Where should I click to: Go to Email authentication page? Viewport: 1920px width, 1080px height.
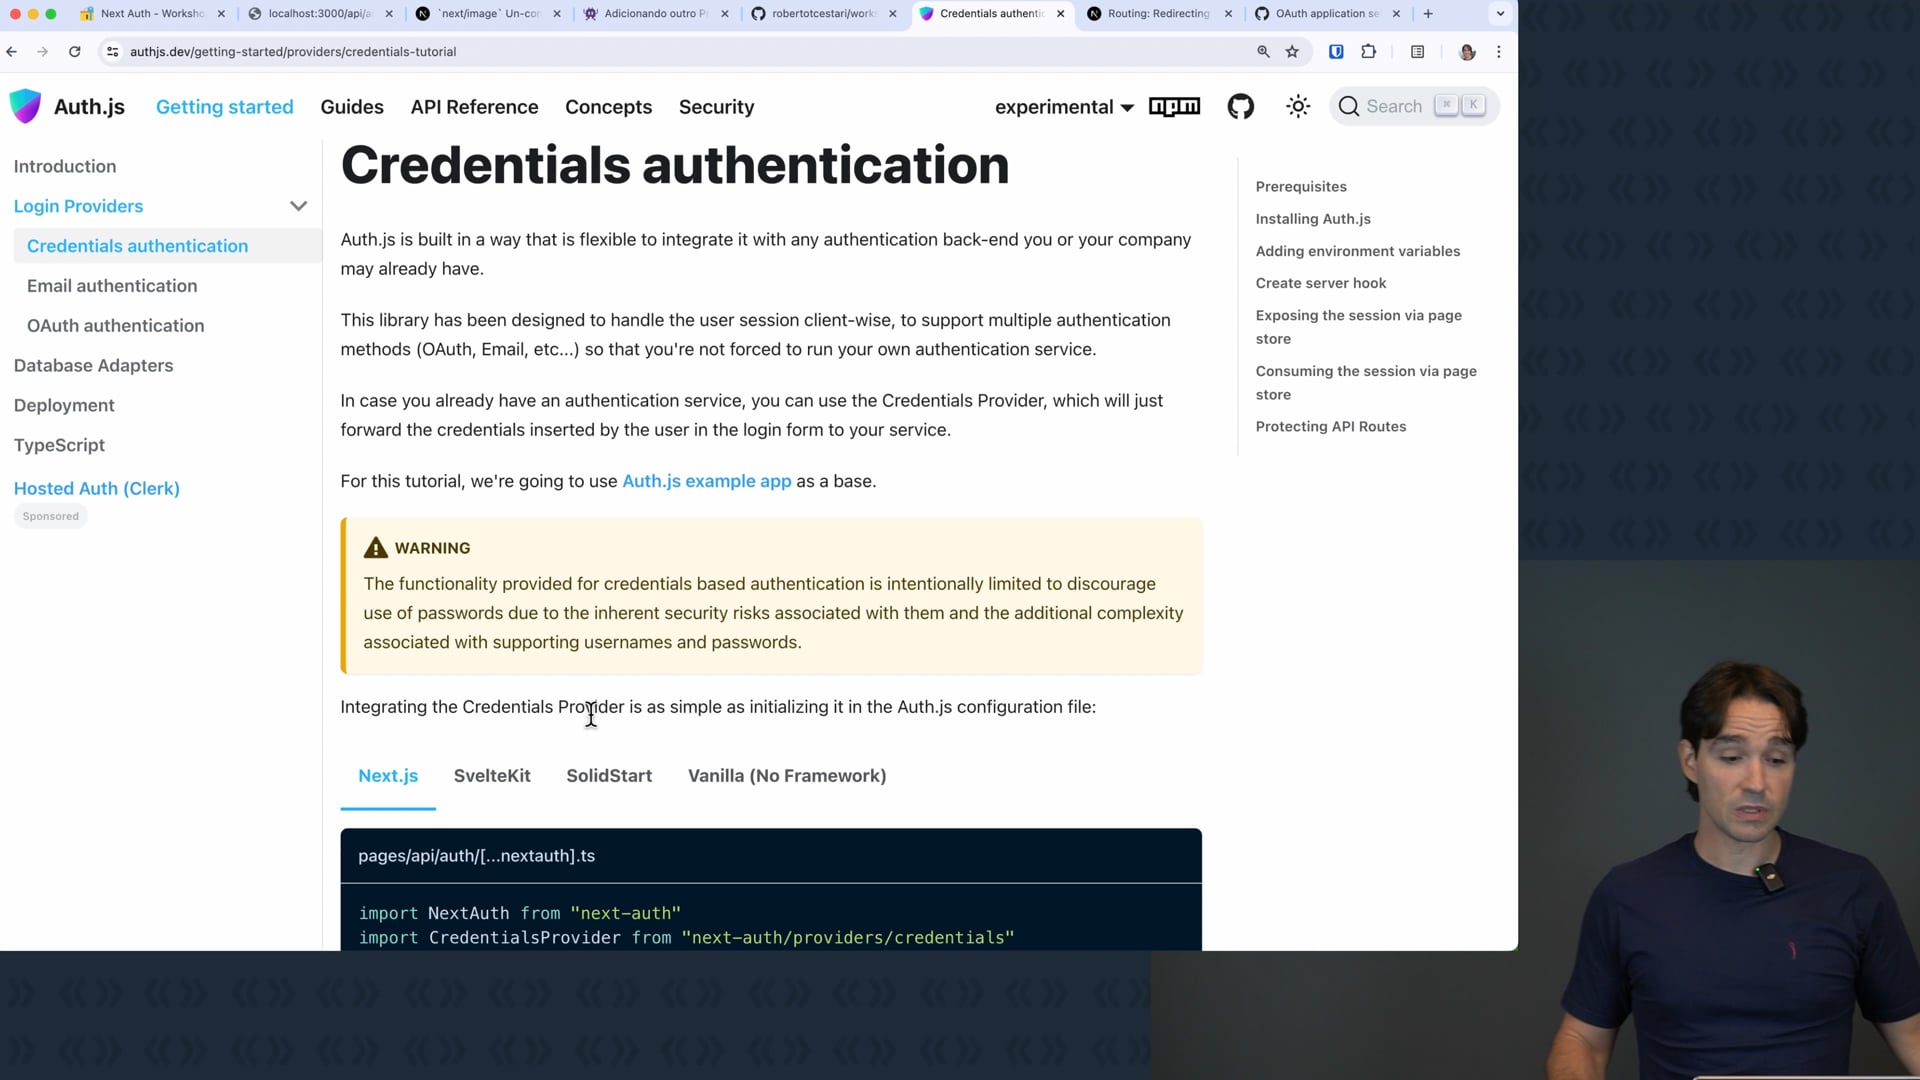112,286
